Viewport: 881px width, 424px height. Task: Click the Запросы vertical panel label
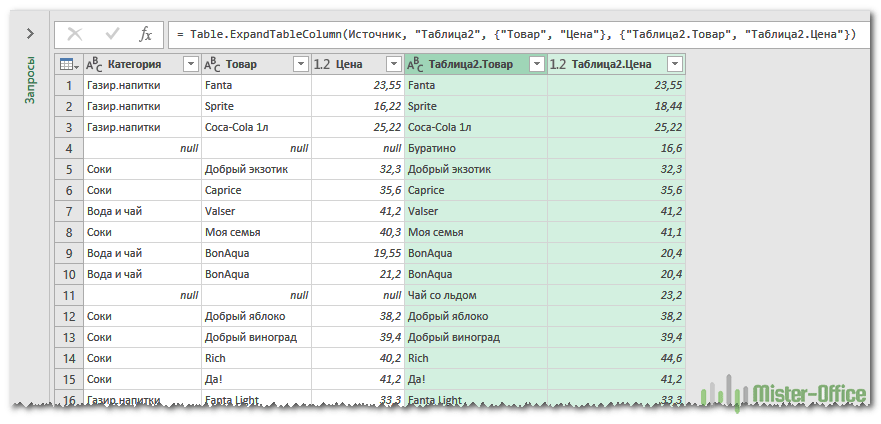[x=31, y=82]
